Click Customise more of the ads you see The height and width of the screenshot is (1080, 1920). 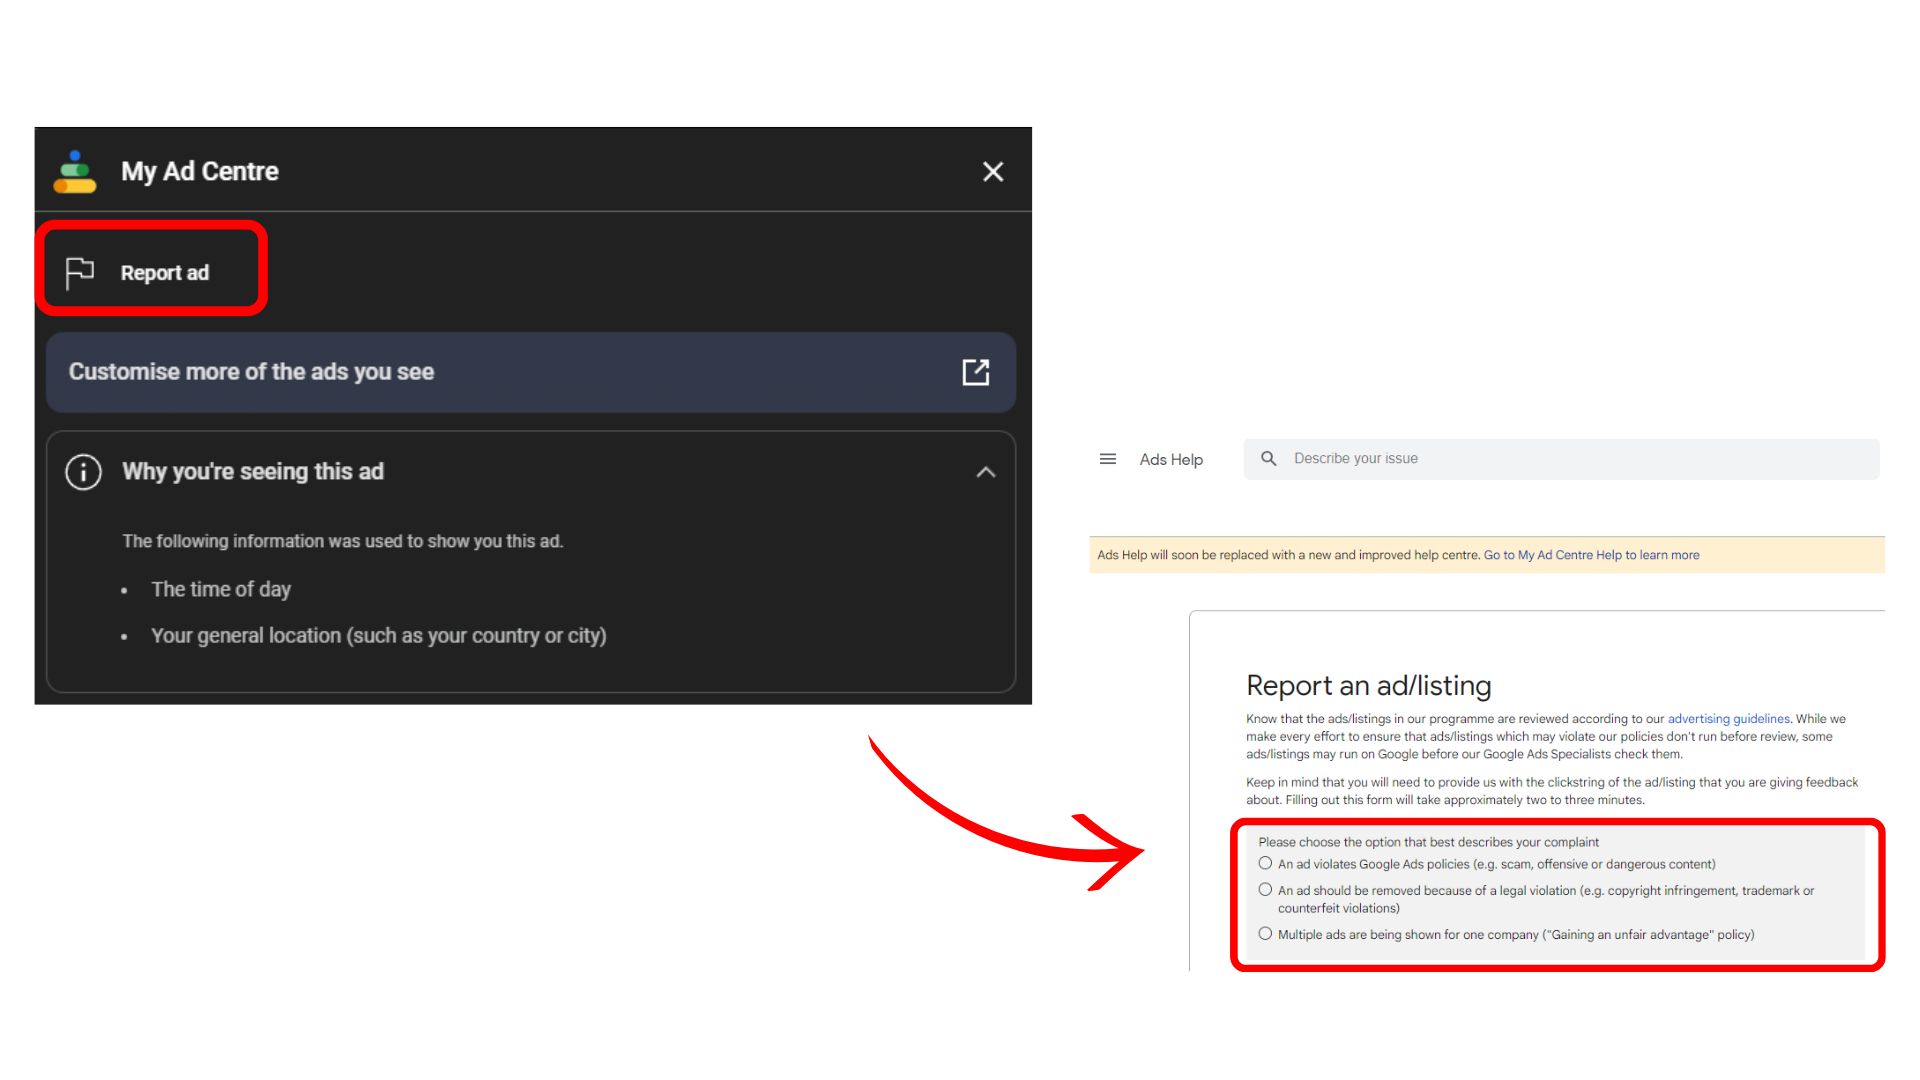point(250,371)
